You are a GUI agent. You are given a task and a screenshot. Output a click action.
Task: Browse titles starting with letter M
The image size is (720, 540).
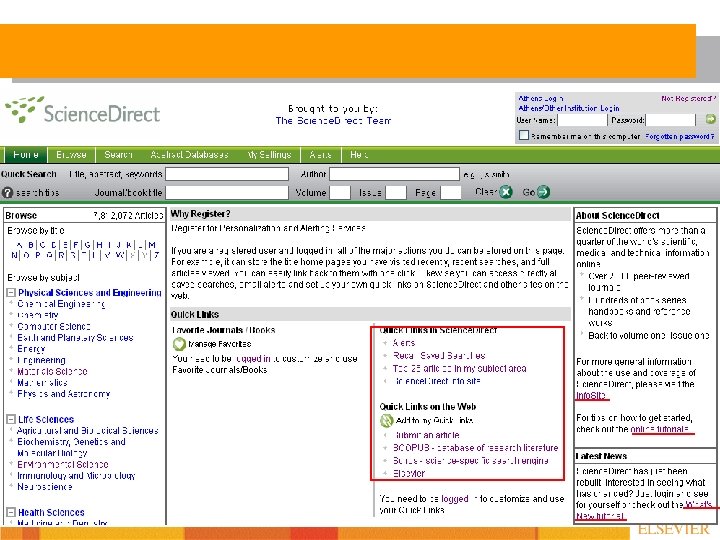(152, 245)
